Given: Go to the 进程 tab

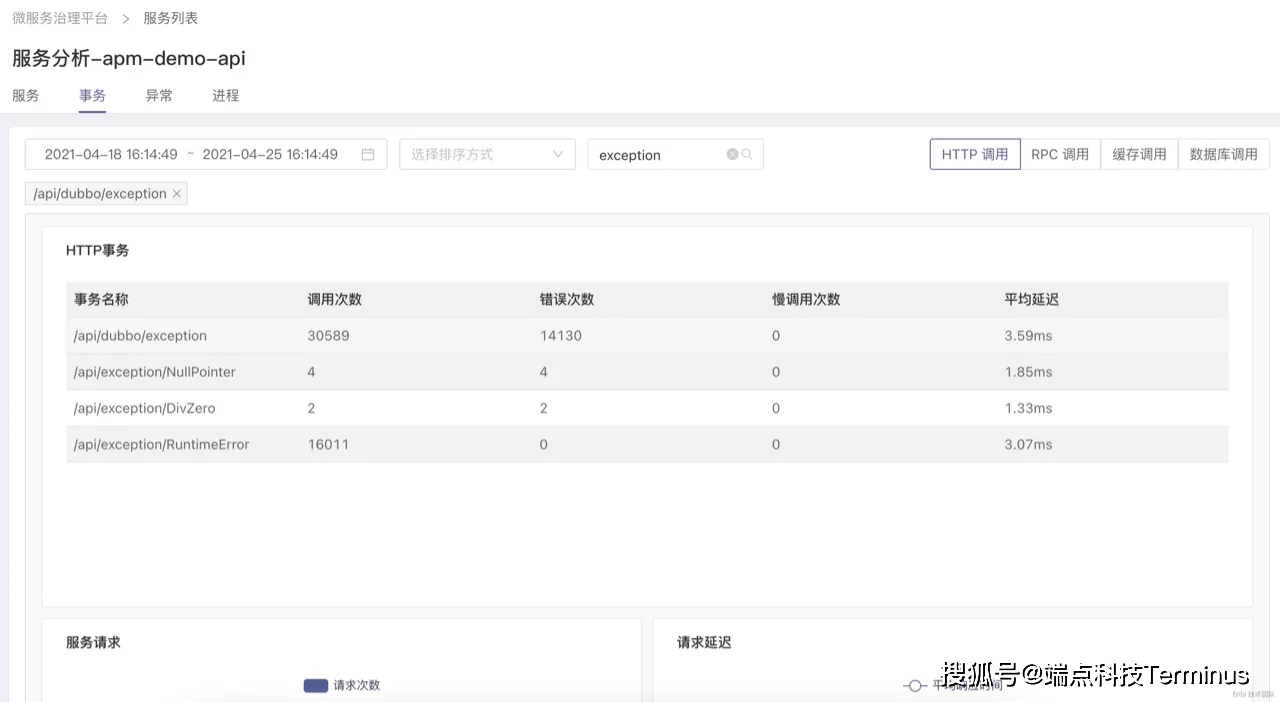Looking at the screenshot, I should (x=226, y=96).
